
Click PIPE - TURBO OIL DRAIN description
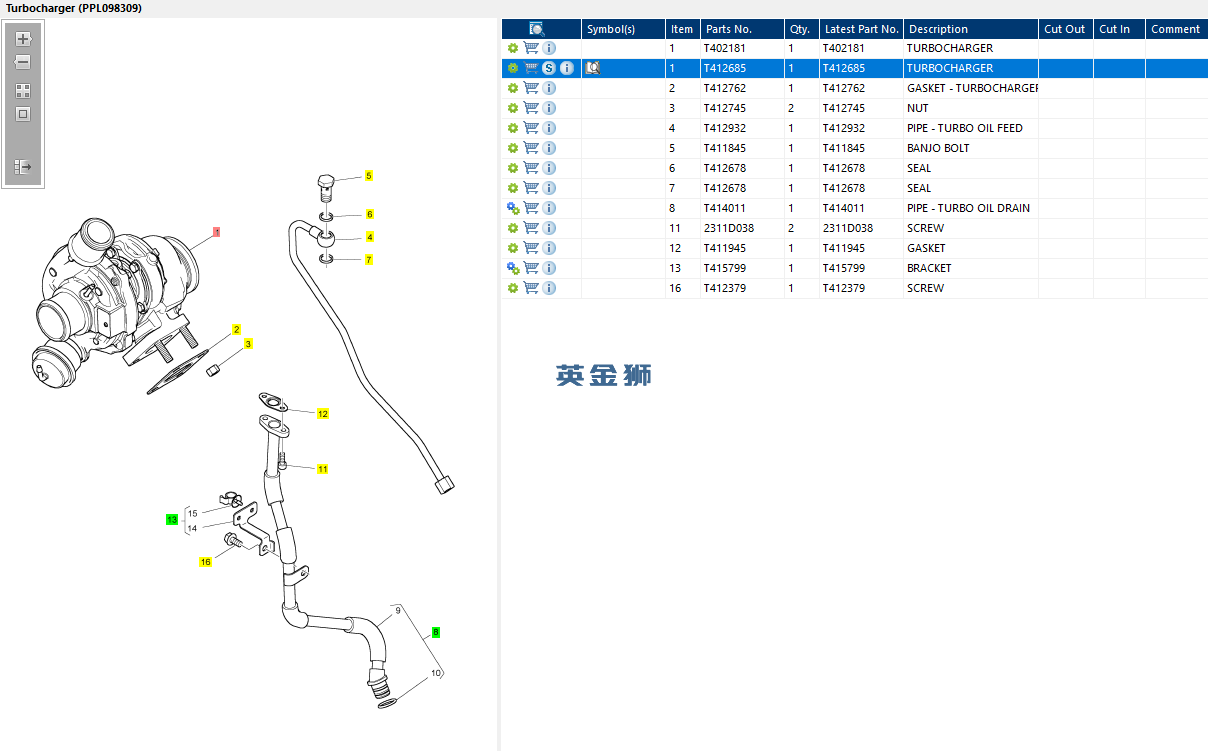coord(968,208)
